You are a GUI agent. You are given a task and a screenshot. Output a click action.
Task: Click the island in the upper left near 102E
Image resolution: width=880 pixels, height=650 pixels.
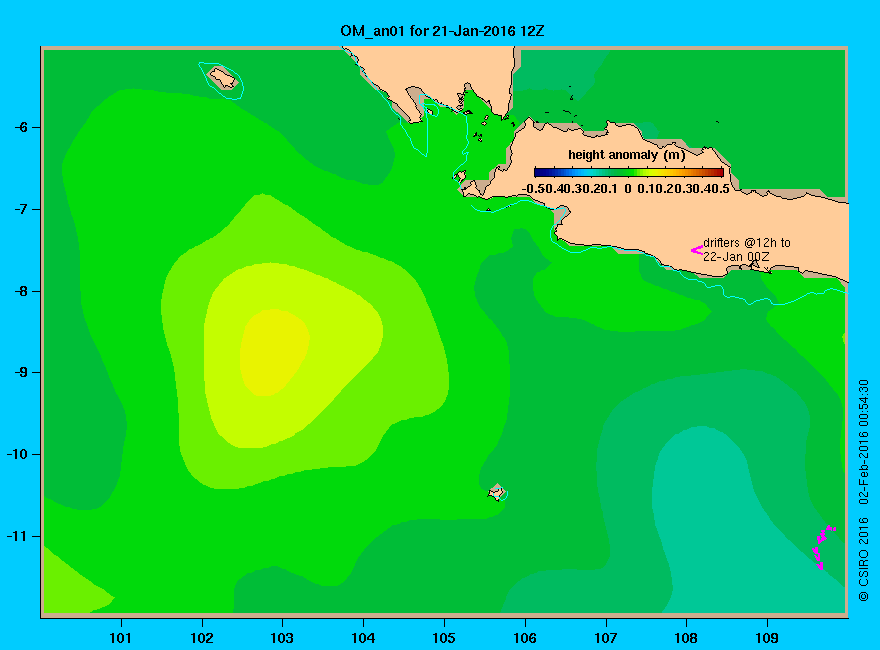[x=223, y=78]
